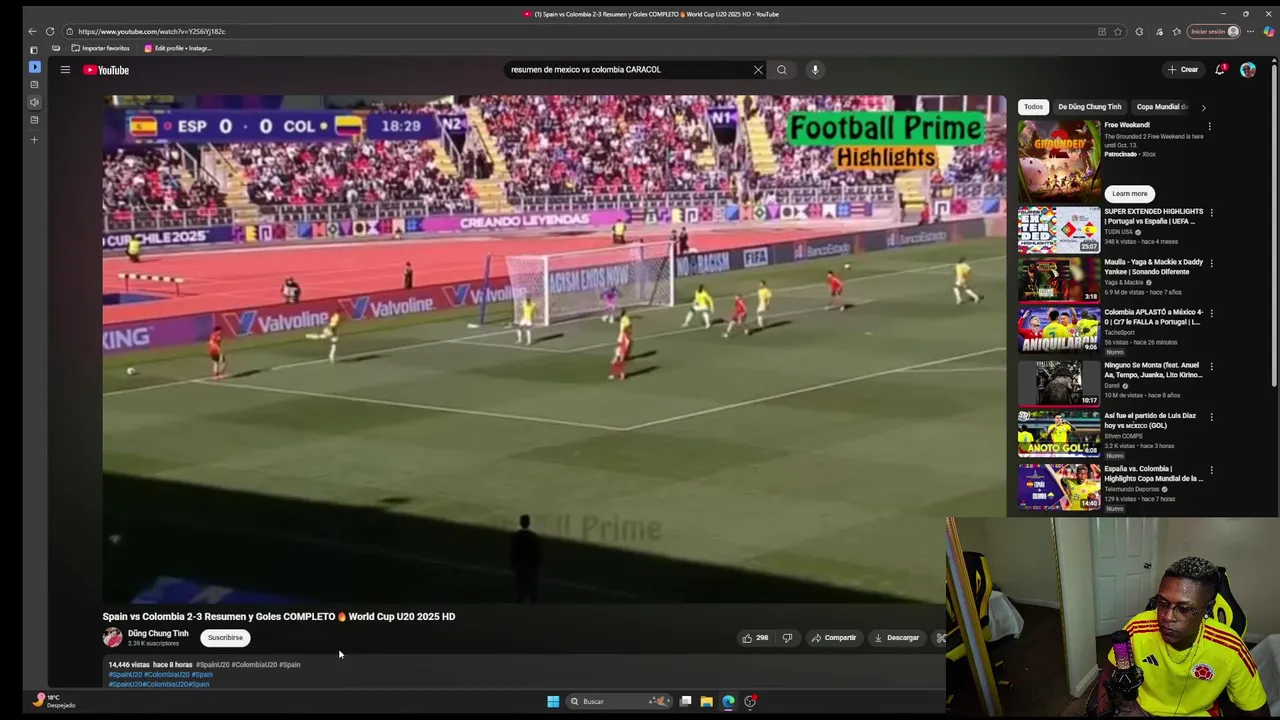Open the browser tab actions icon
The image size is (1280, 720).
[34, 49]
